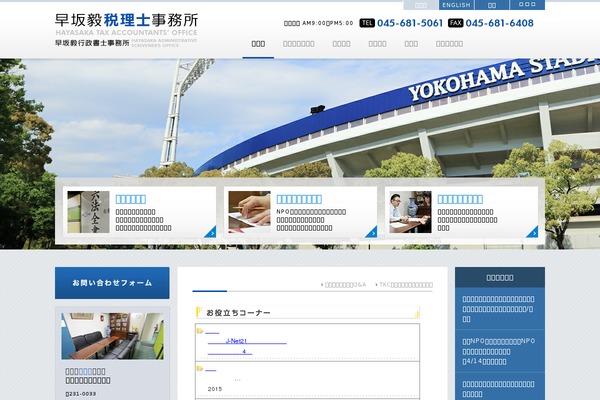
Task: Select the fax number 045-681-6408
Action: click(499, 23)
